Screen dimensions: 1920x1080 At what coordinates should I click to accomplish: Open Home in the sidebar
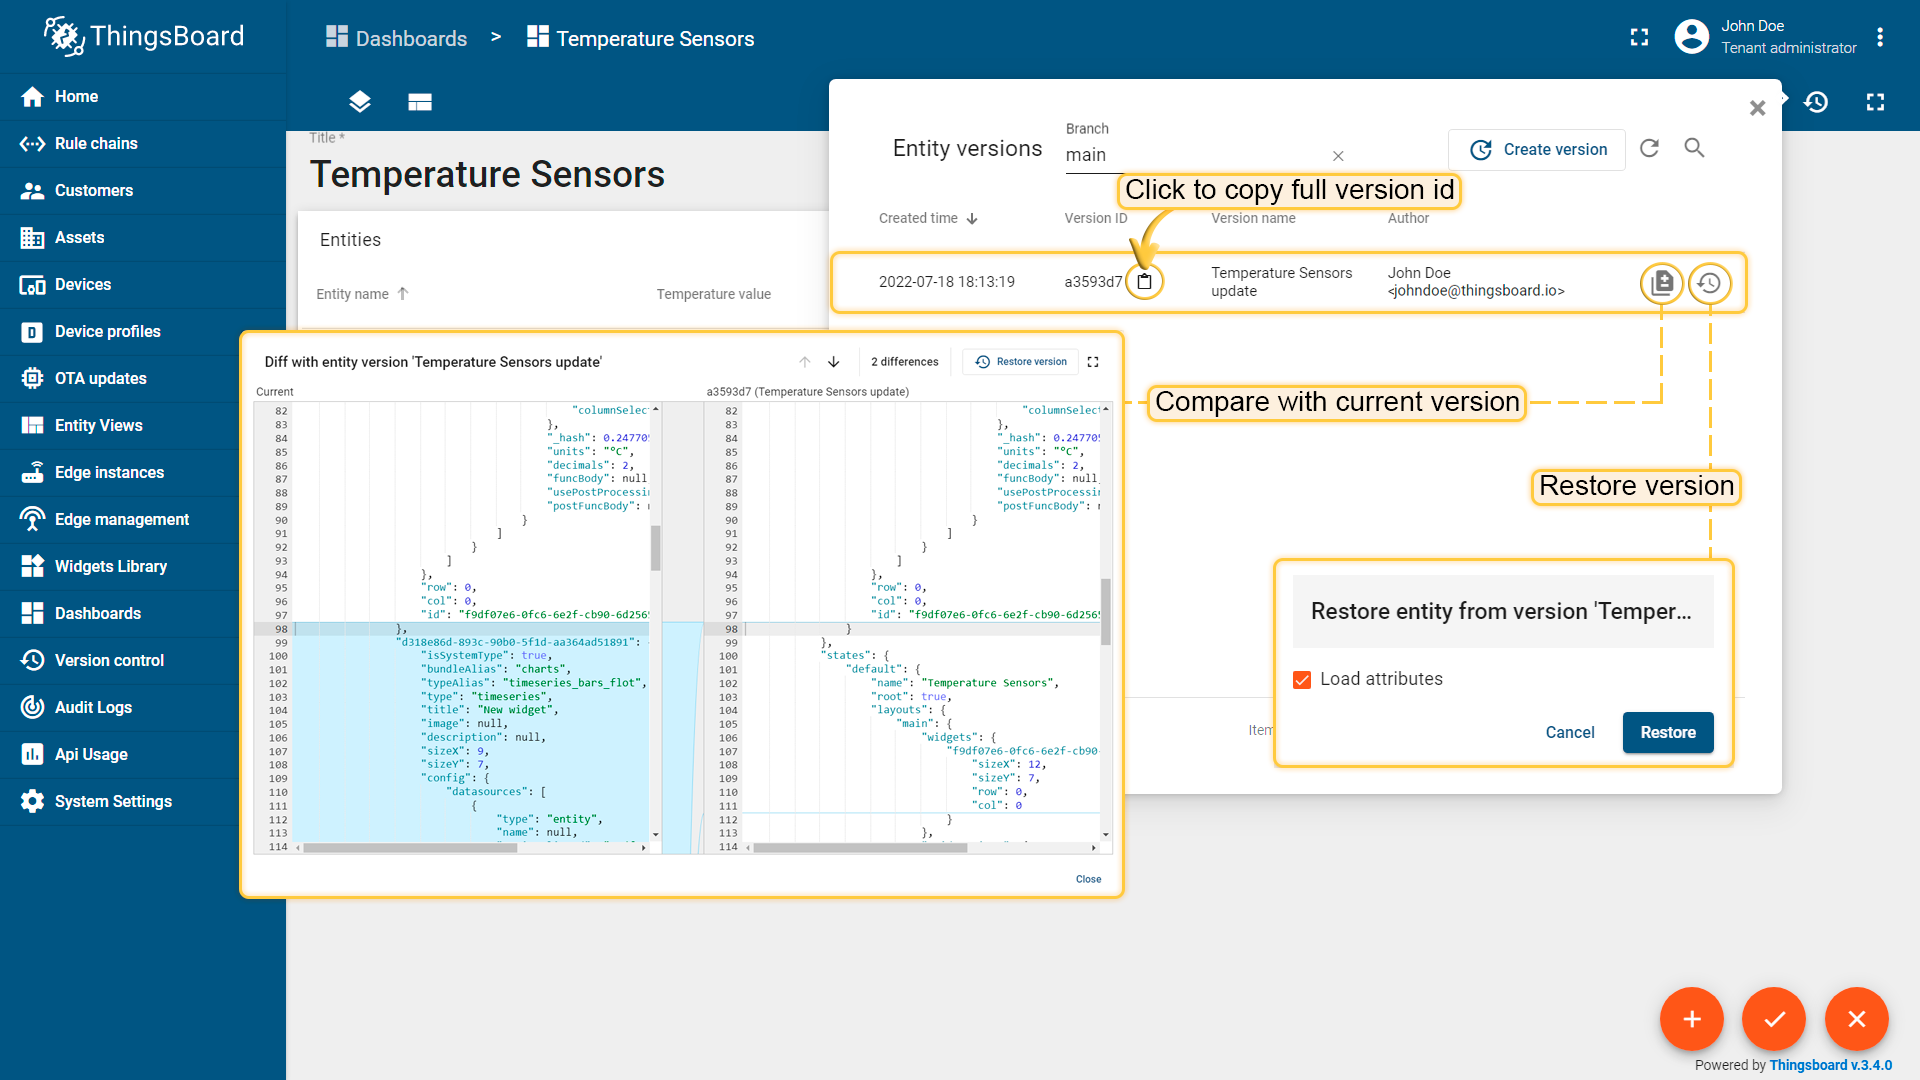(143, 97)
